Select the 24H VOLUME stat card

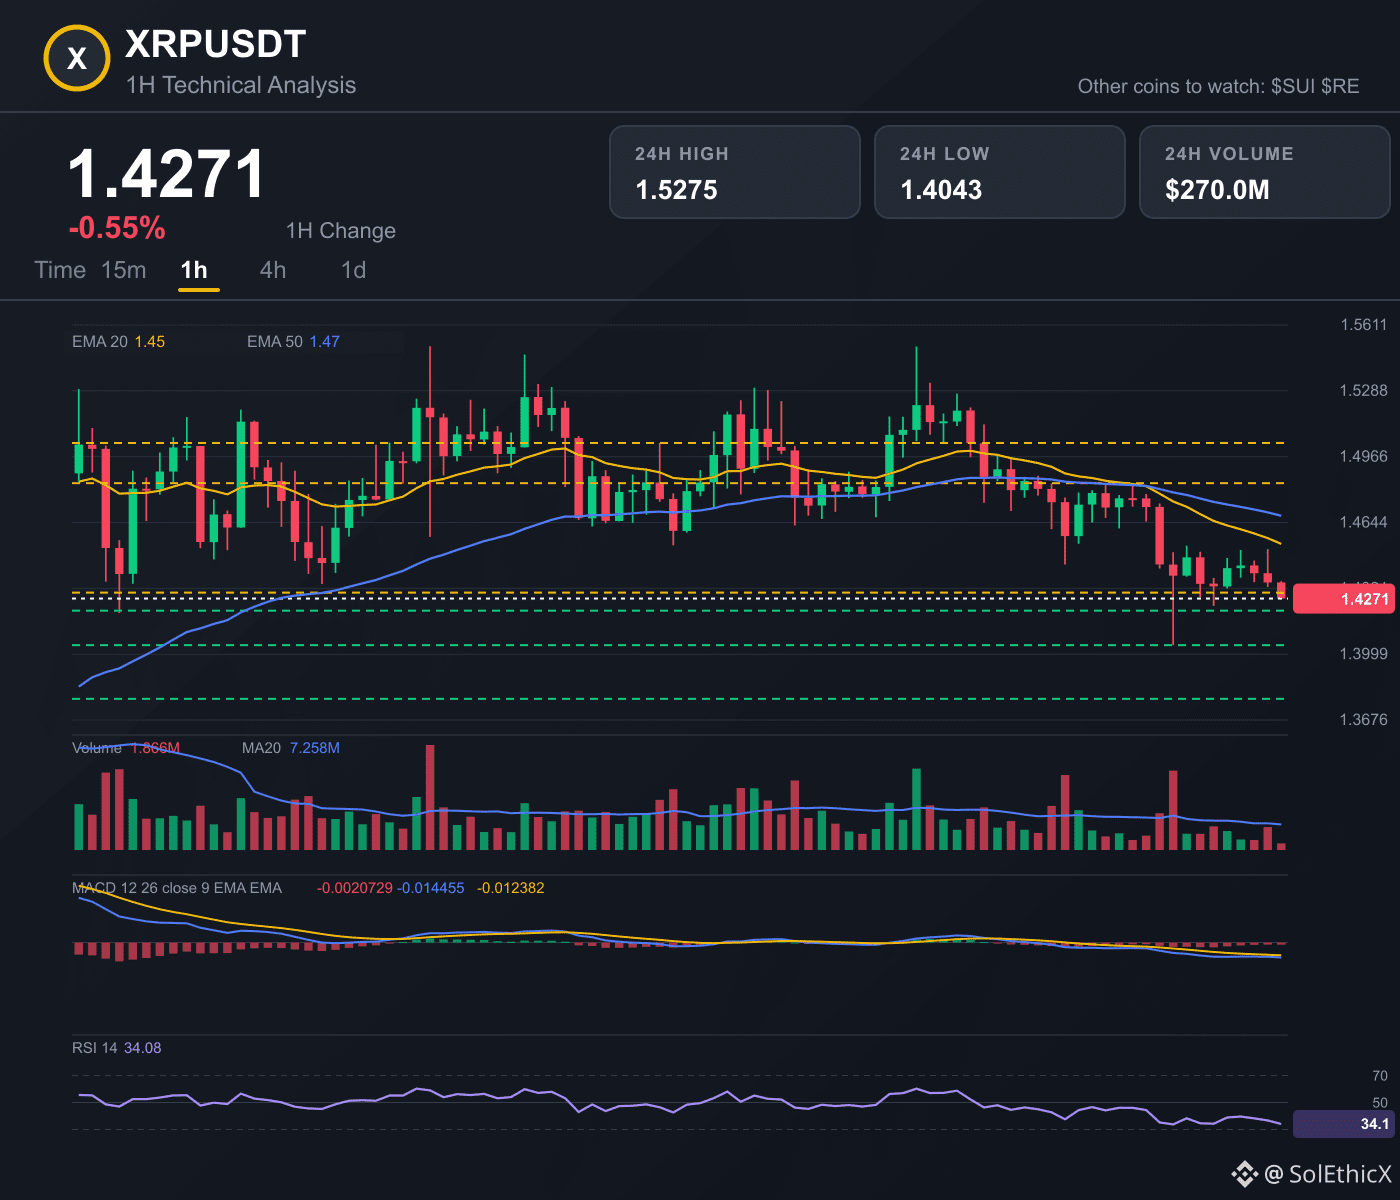[1265, 172]
